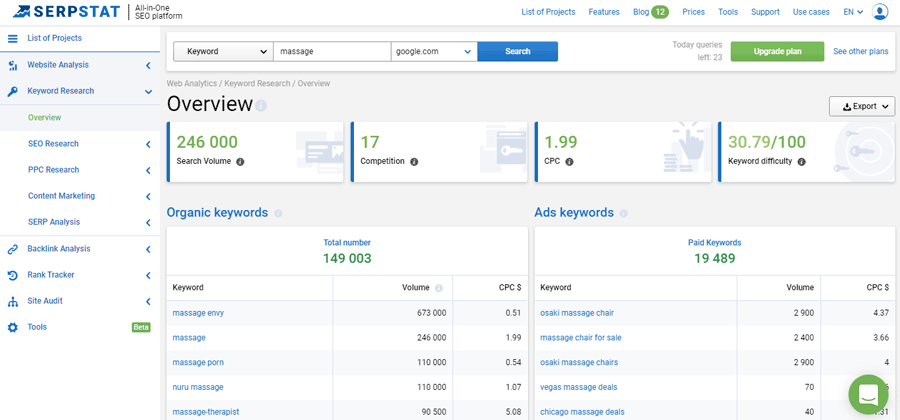This screenshot has height=420, width=900.
Task: Click the Site Audit hierarchy icon
Action: coord(12,301)
